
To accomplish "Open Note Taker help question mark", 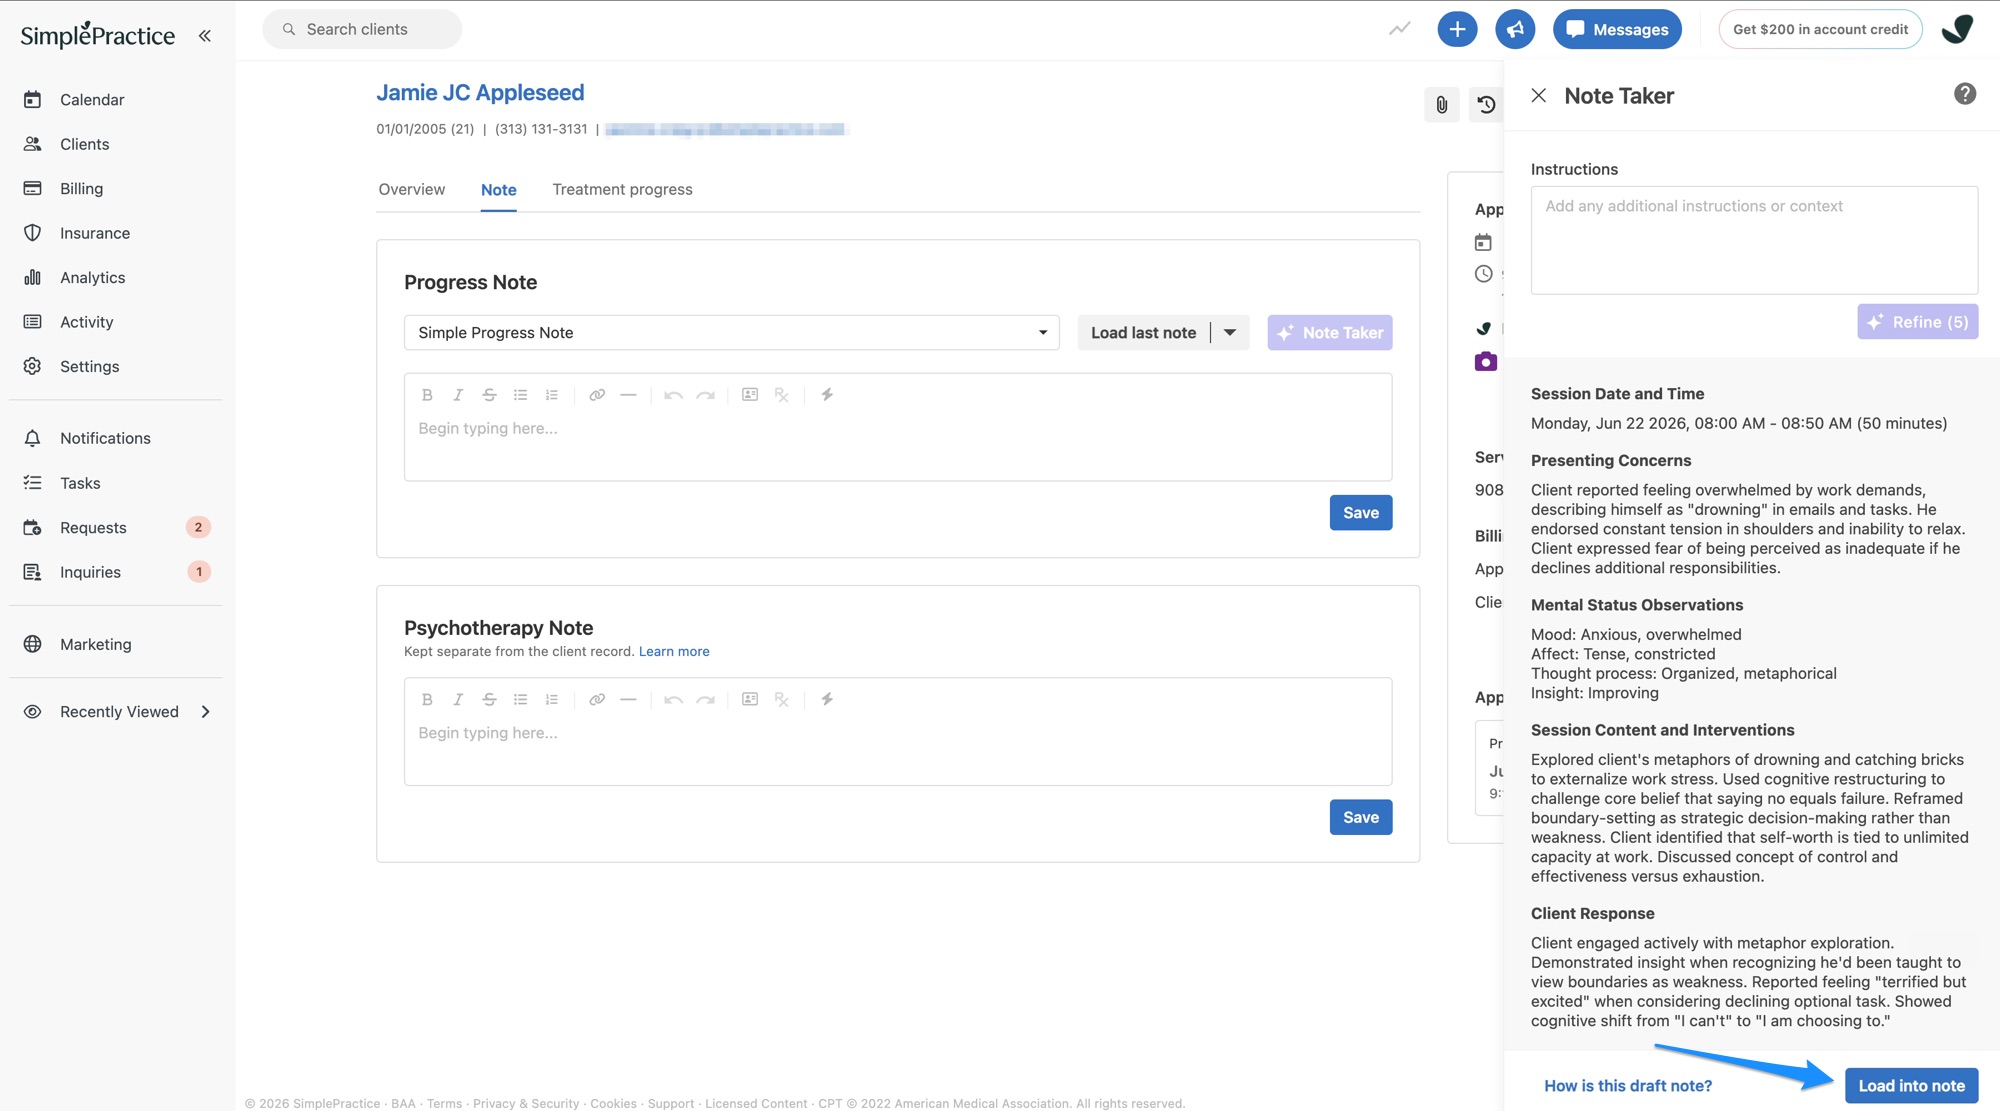I will (1964, 94).
